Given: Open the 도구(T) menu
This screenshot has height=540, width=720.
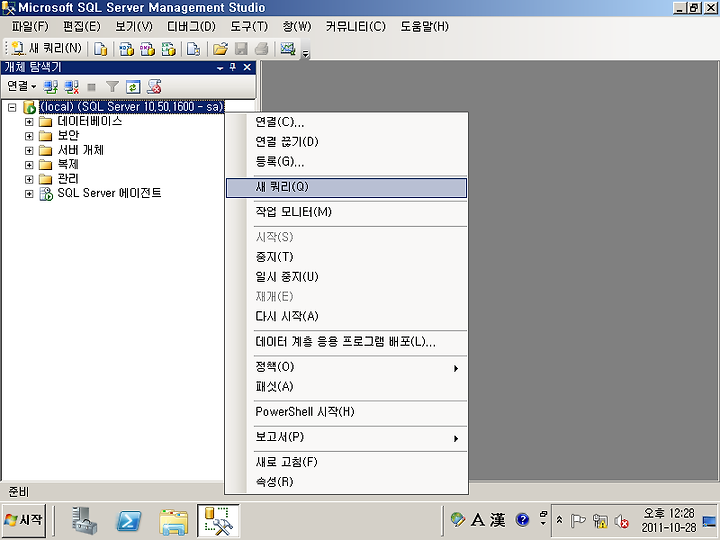Looking at the screenshot, I should 249,27.
